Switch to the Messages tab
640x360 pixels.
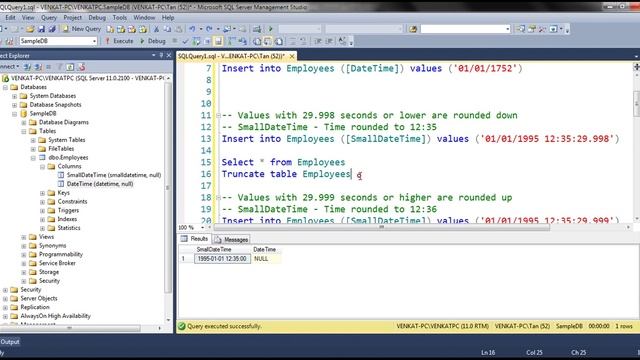[231, 240]
